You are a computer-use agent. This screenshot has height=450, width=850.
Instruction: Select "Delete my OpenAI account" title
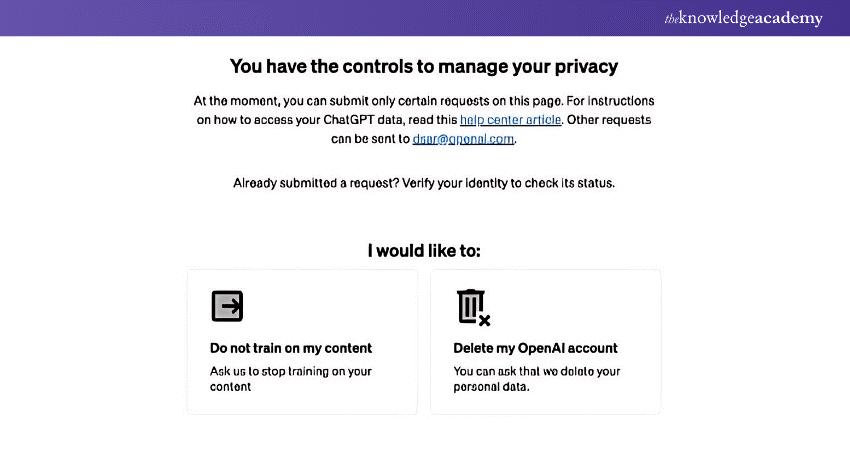pos(535,348)
